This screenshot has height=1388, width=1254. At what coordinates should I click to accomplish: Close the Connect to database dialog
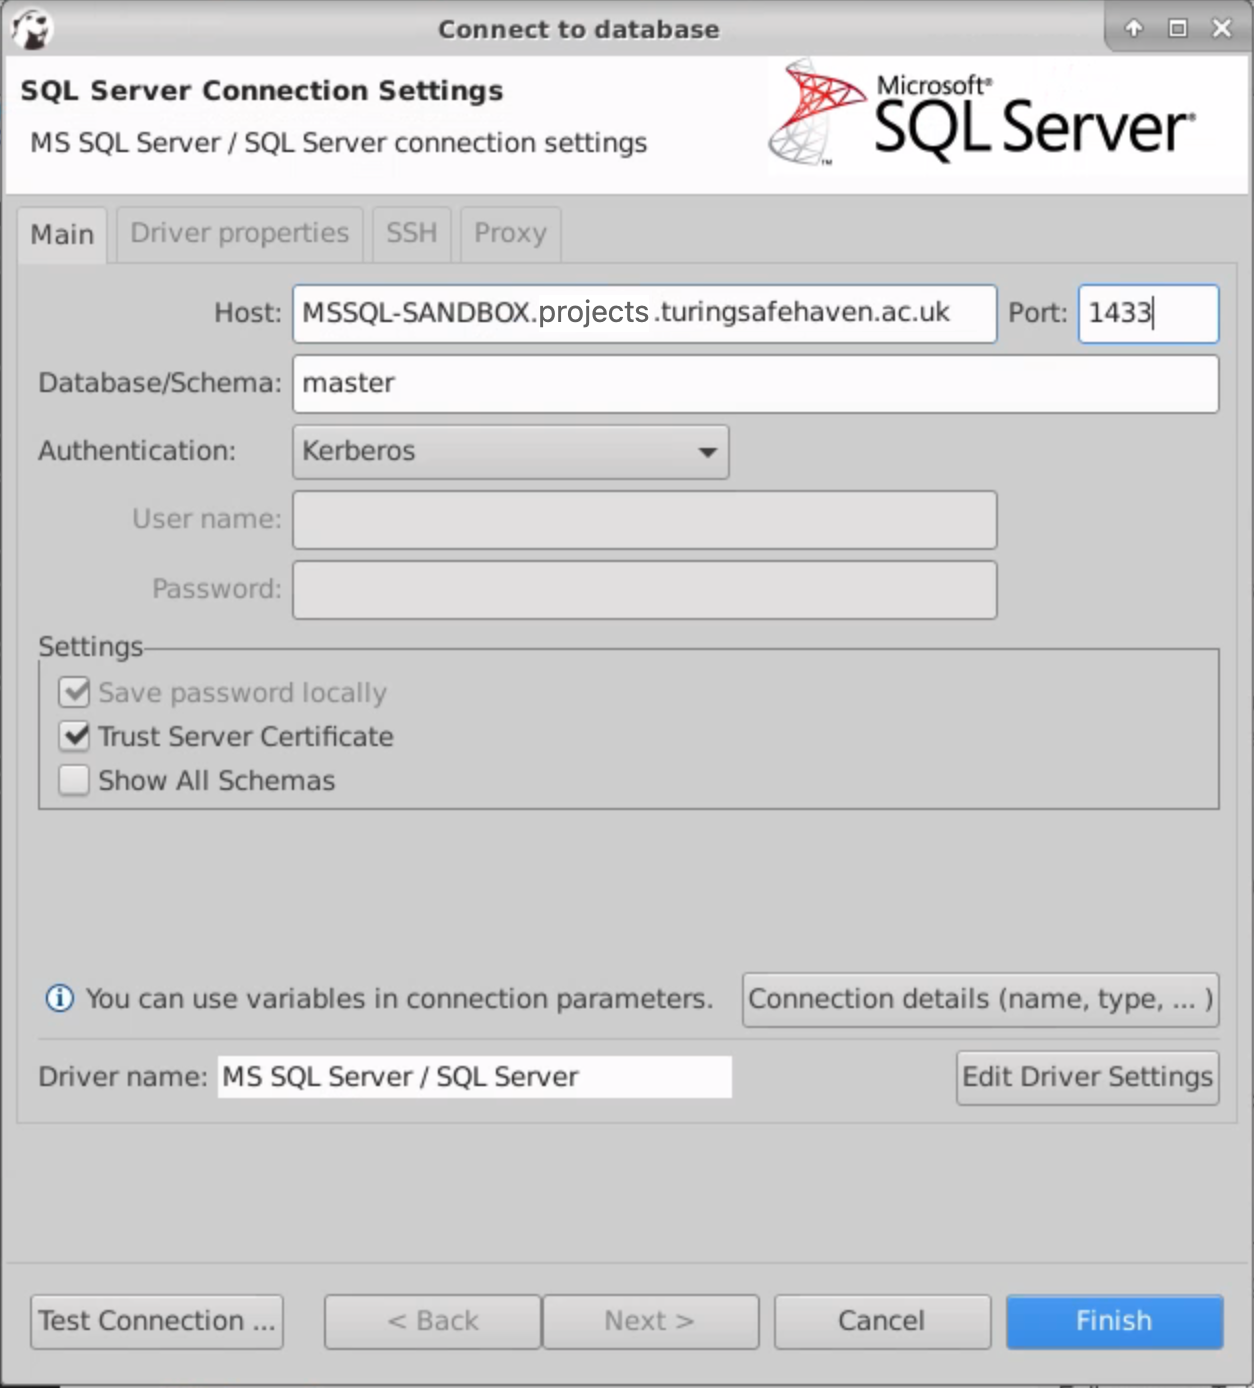(1222, 28)
